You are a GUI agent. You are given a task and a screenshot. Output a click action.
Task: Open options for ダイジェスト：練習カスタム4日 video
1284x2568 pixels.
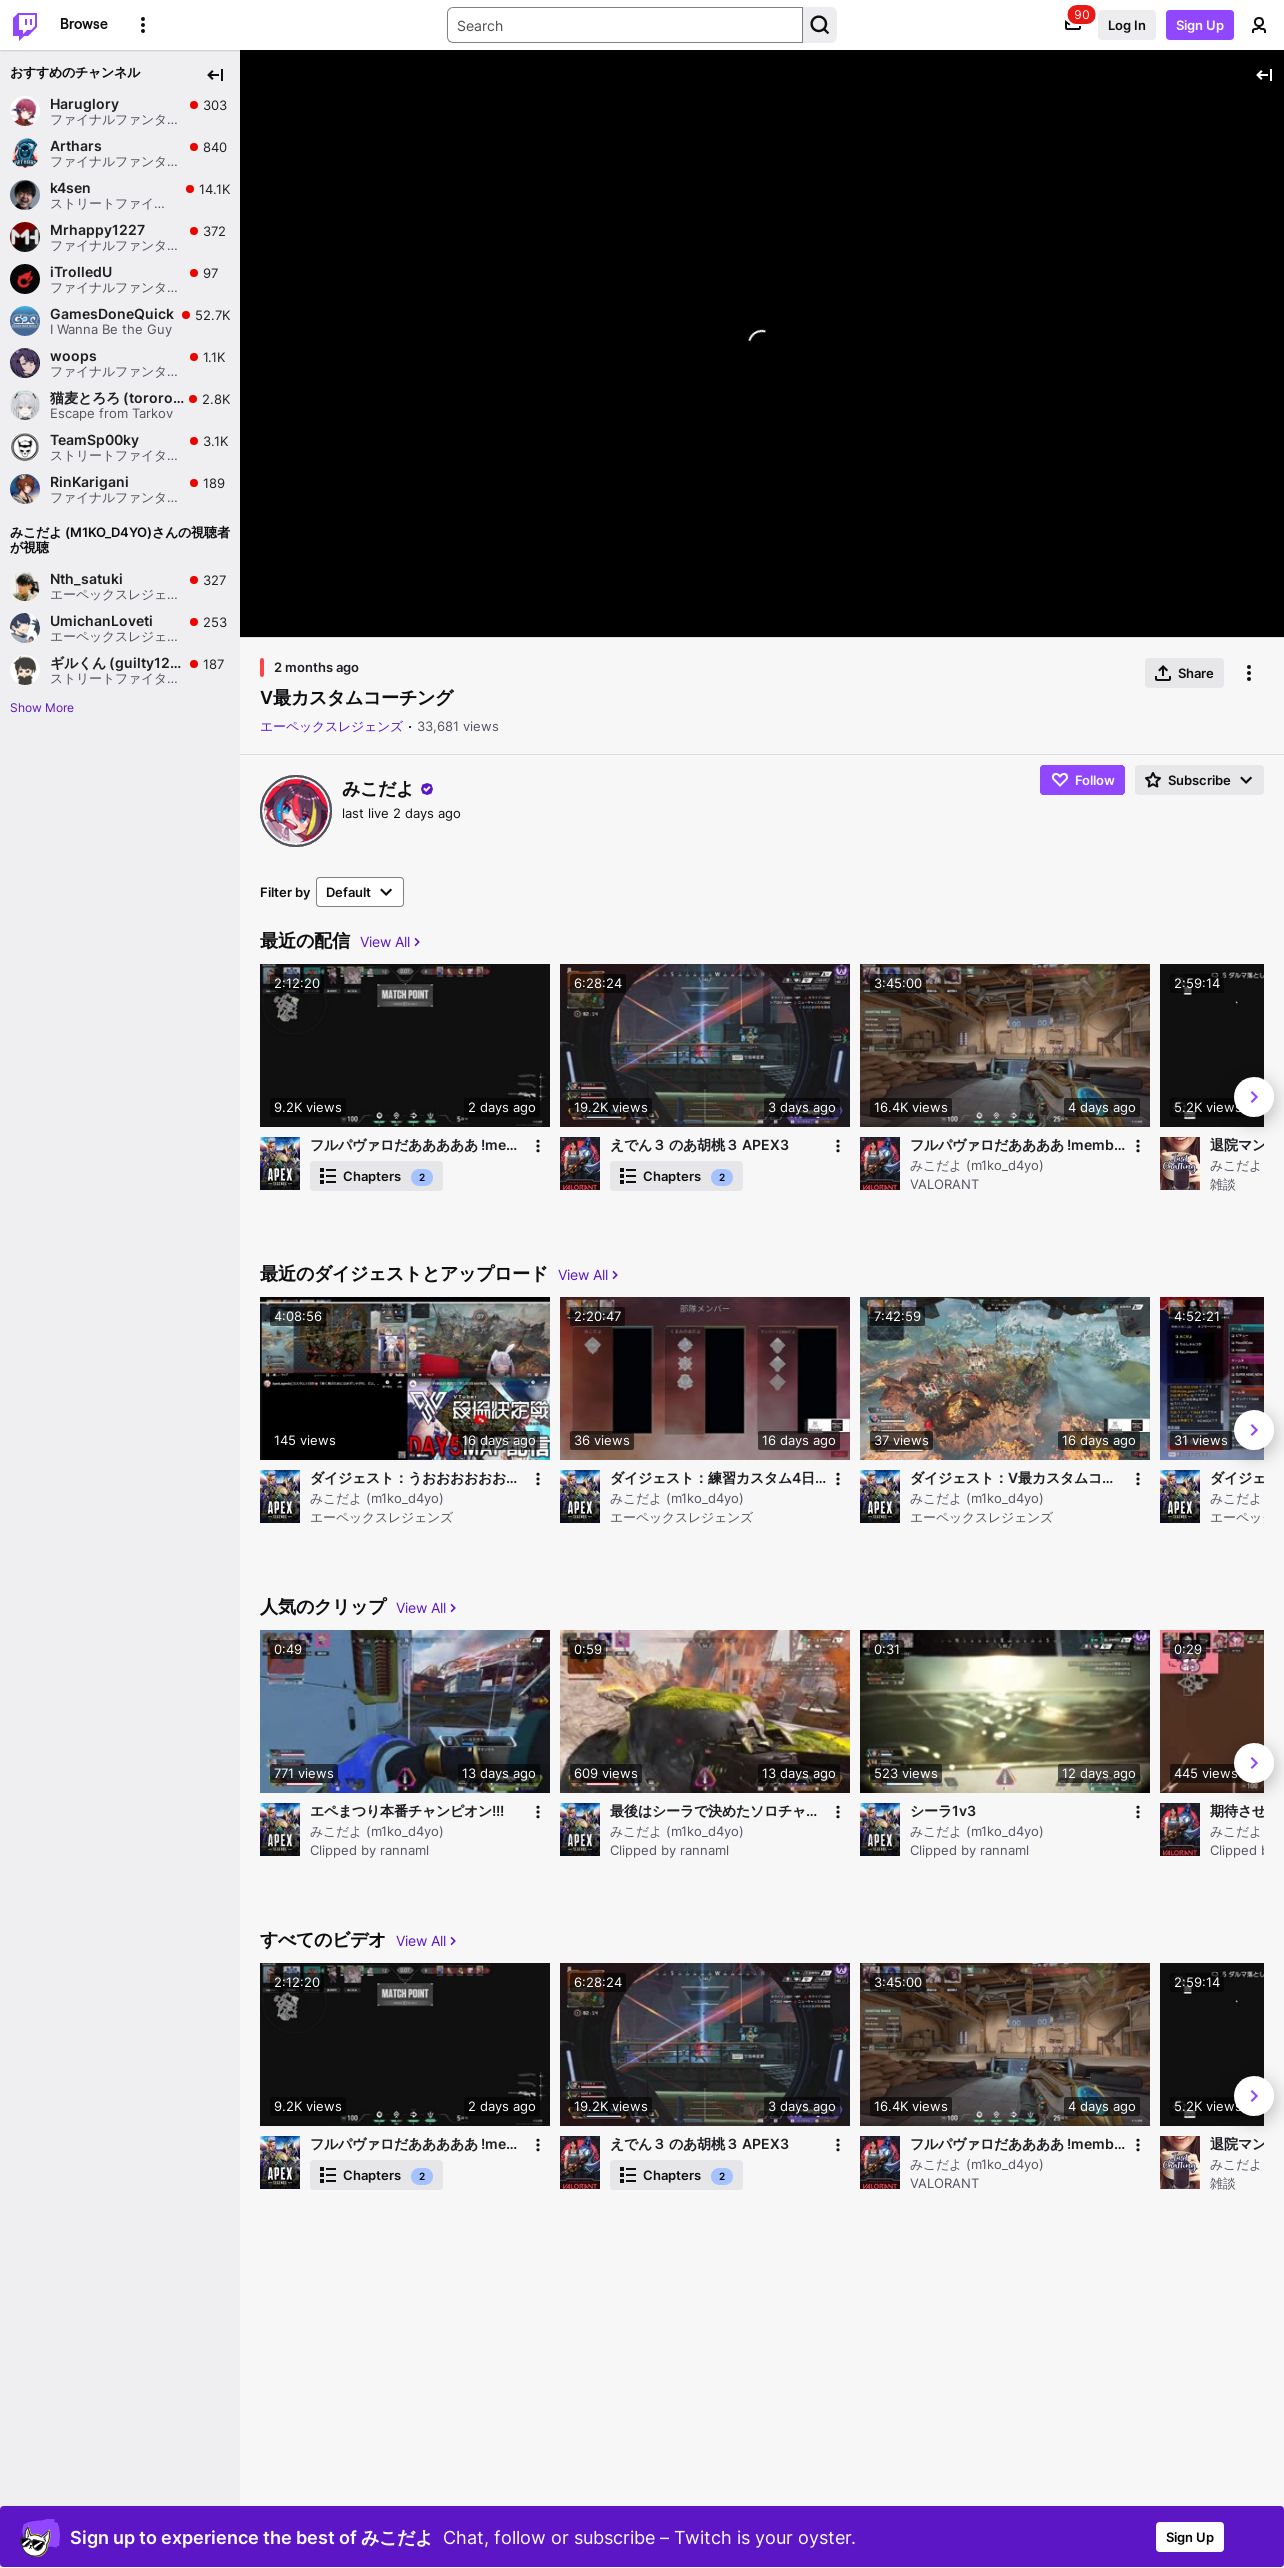tap(838, 1479)
